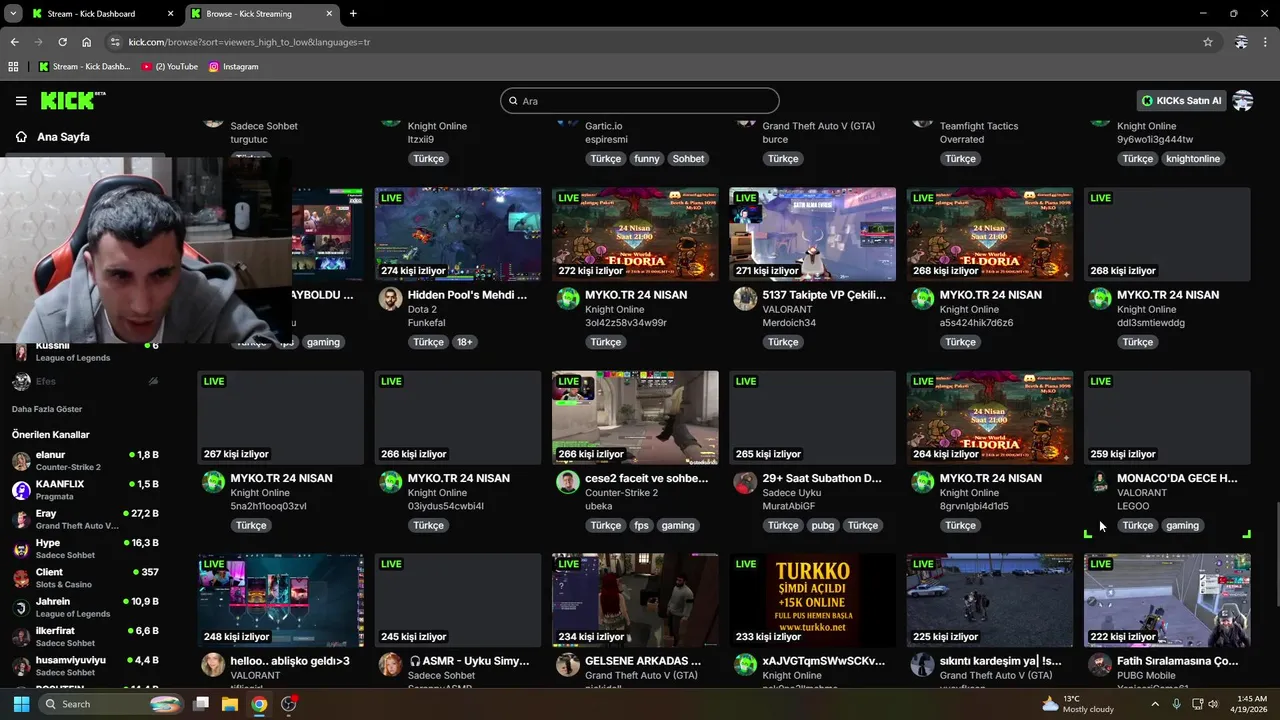Click Hidden Pool's Mehdi streamer avatar

(390, 299)
